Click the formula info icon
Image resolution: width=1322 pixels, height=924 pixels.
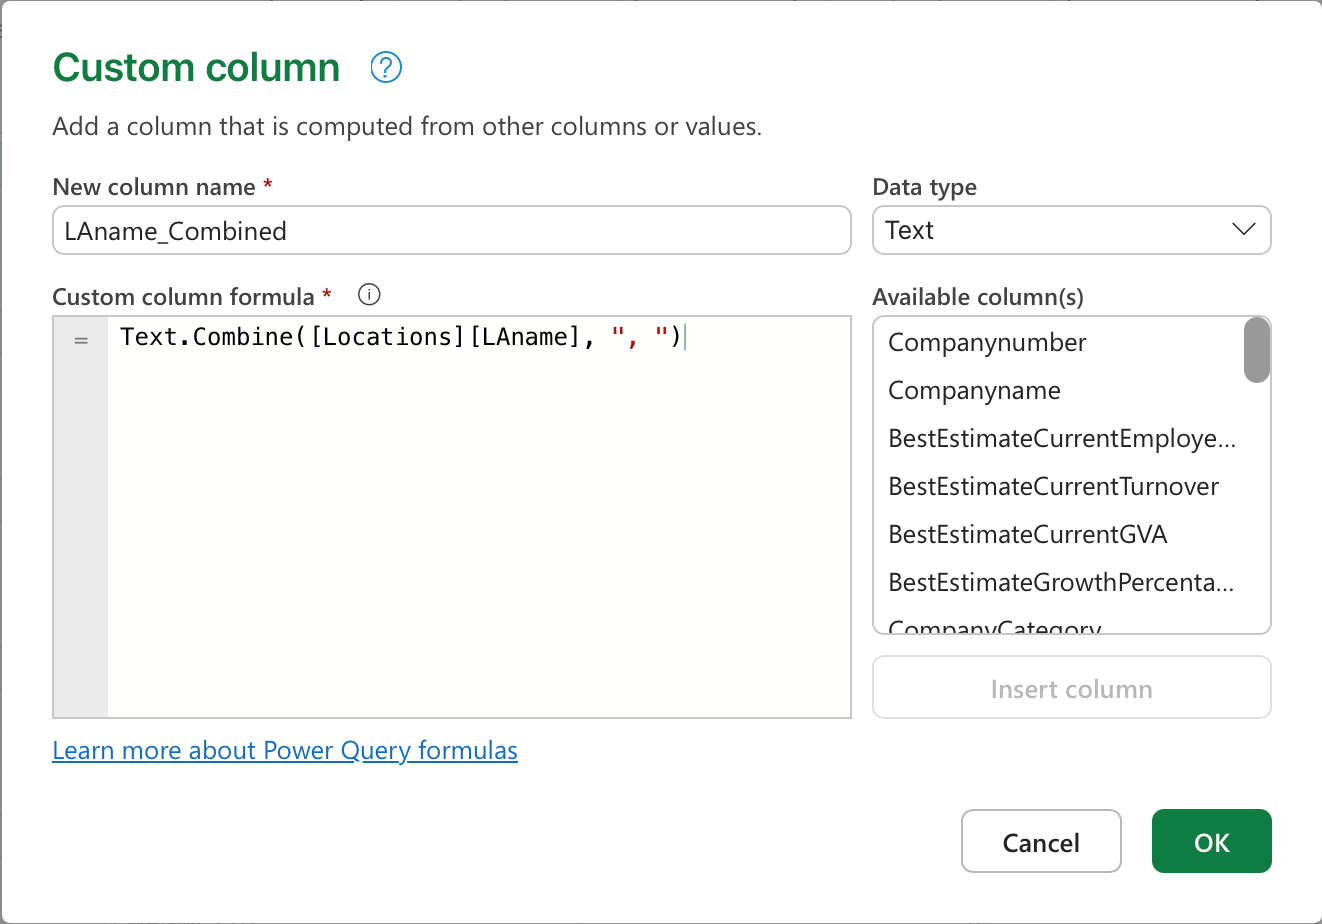pos(369,295)
